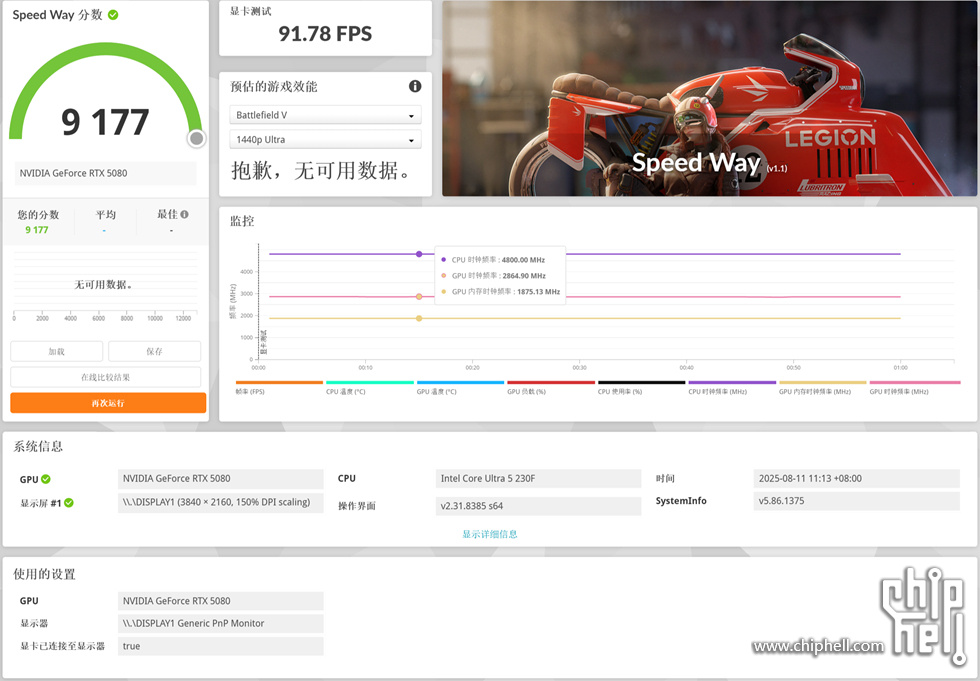Click the purple data point on the CPU clock line
This screenshot has width=980, height=681.
pos(419,254)
